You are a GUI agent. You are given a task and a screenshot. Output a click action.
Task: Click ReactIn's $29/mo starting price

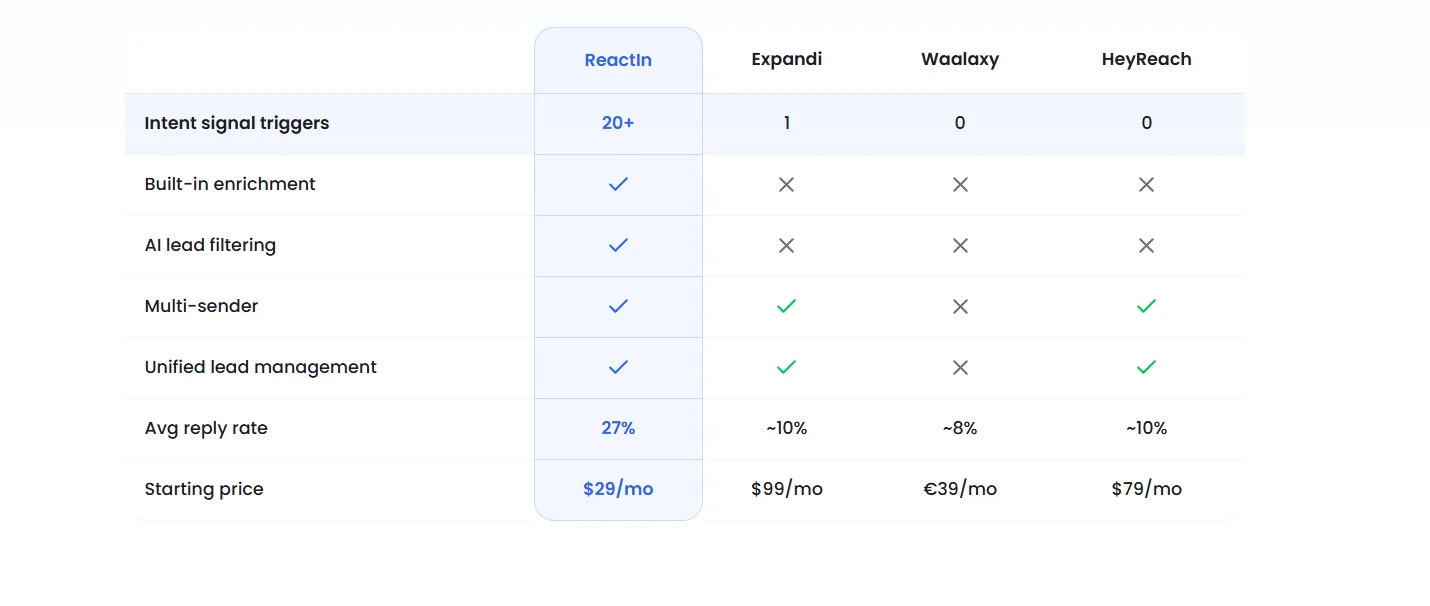[x=618, y=489]
